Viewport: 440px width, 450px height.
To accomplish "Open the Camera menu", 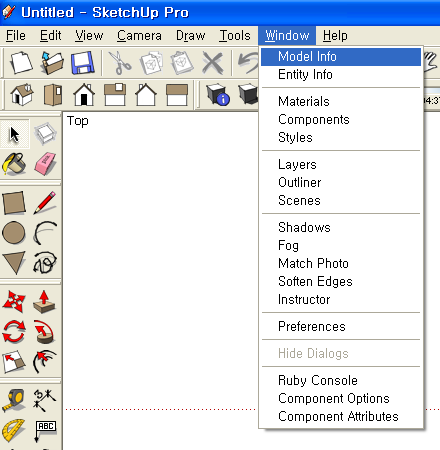I will (139, 36).
